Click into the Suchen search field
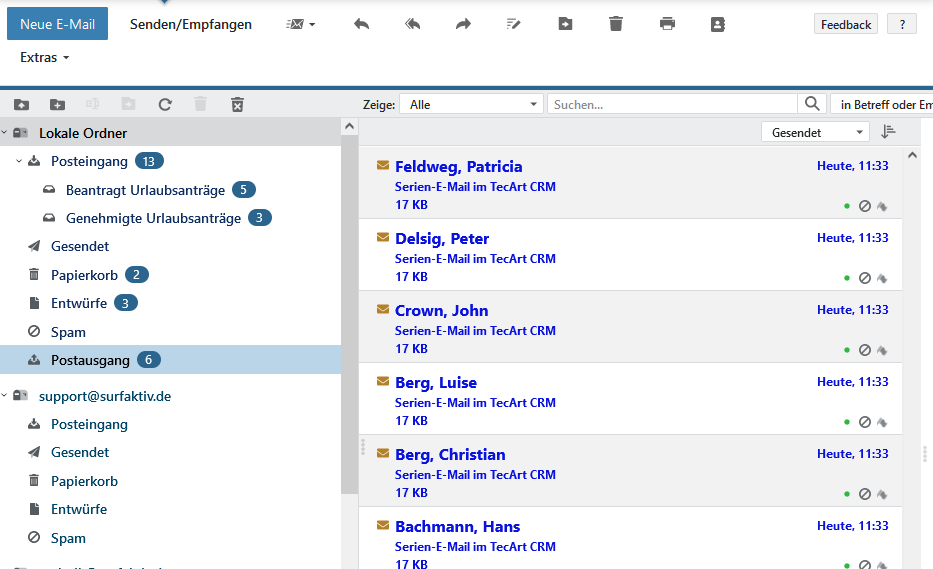Image resolution: width=933 pixels, height=569 pixels. point(672,104)
